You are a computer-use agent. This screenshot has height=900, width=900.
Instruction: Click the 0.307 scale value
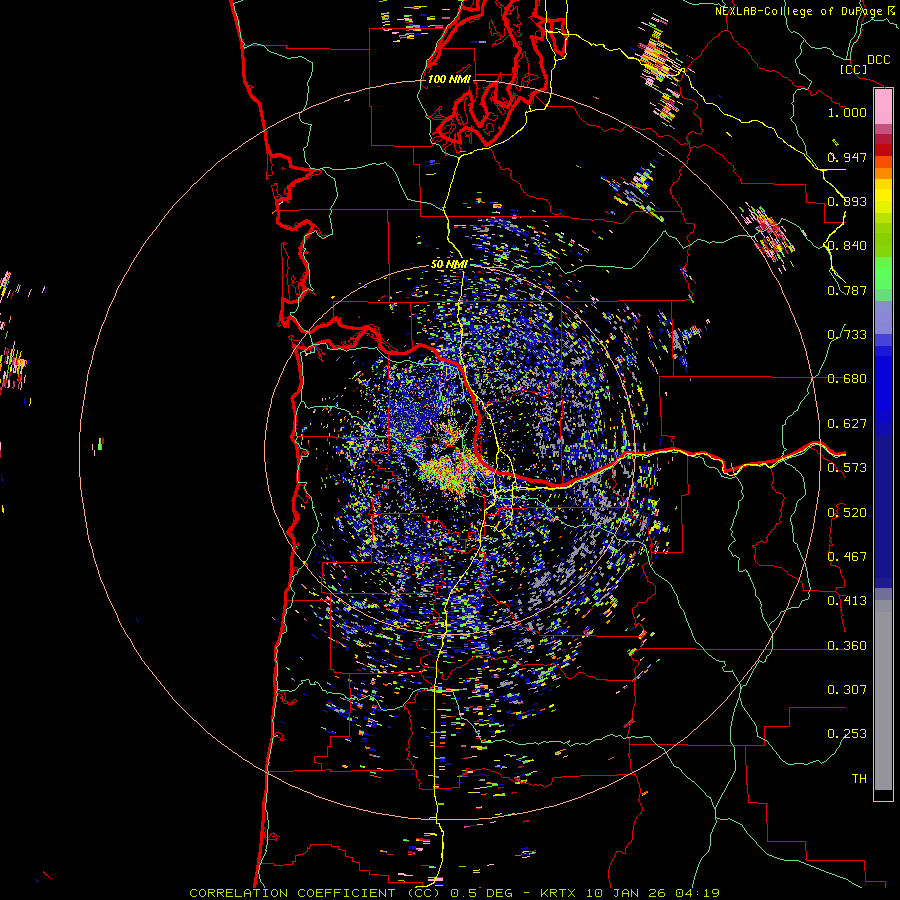tap(847, 690)
